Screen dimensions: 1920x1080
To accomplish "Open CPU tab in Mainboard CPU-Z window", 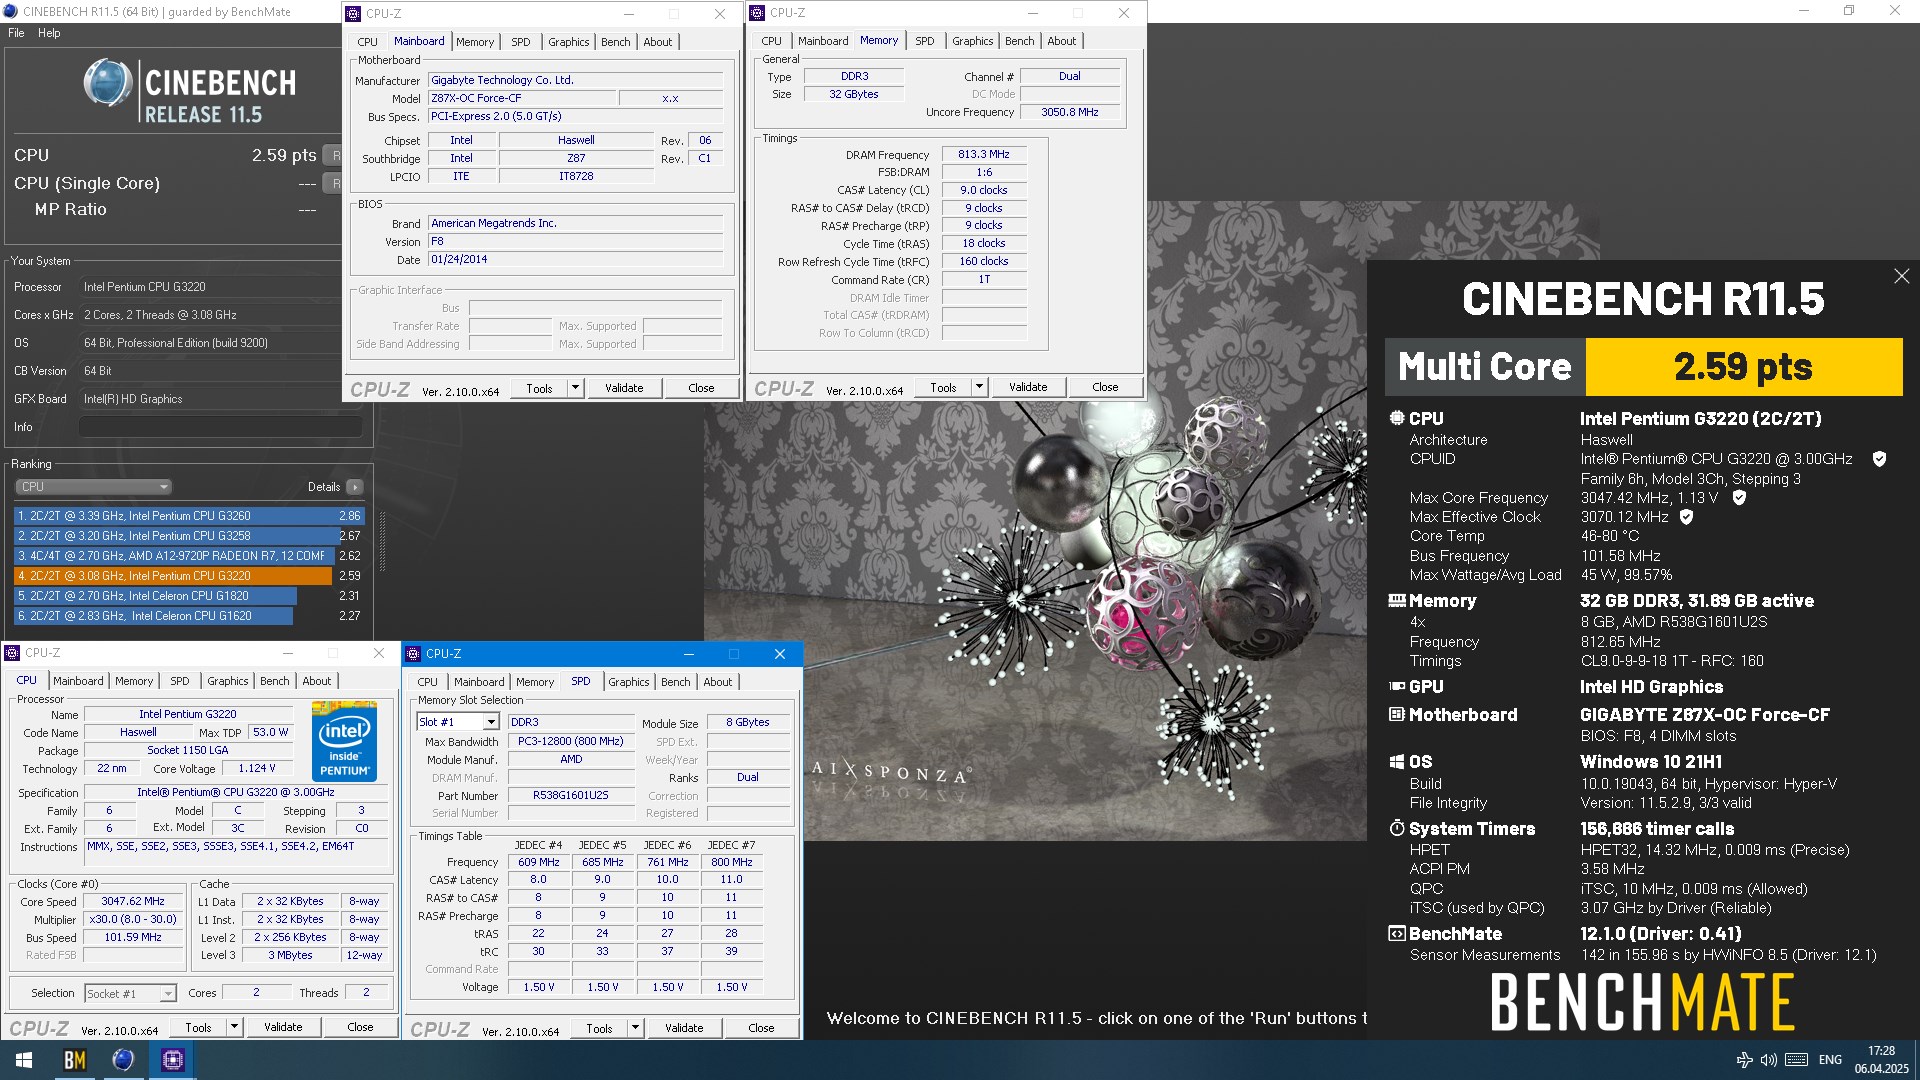I will point(368,42).
